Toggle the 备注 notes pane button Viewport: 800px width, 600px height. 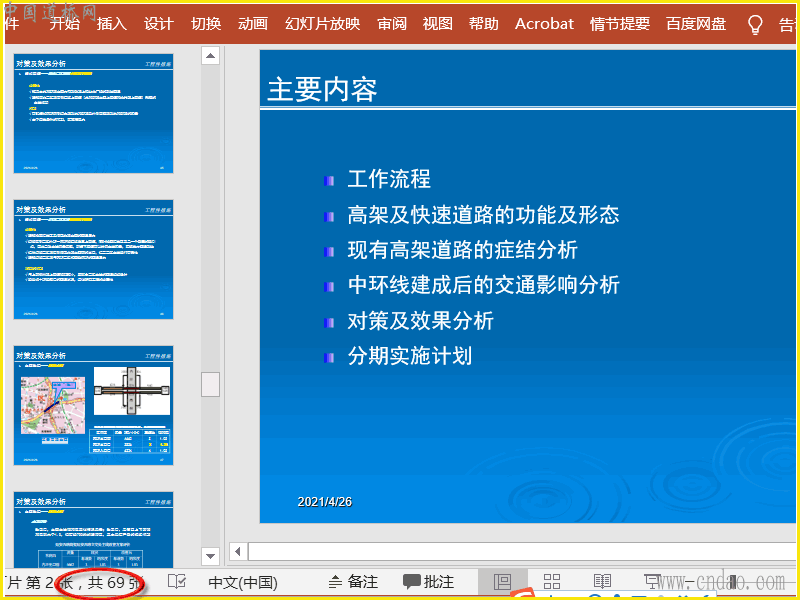pyautogui.click(x=353, y=581)
